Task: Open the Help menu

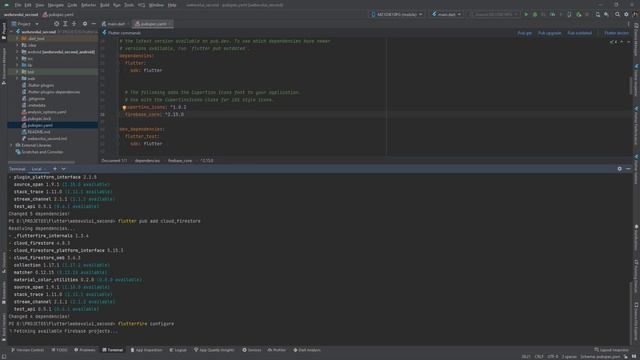Action: click(x=172, y=5)
